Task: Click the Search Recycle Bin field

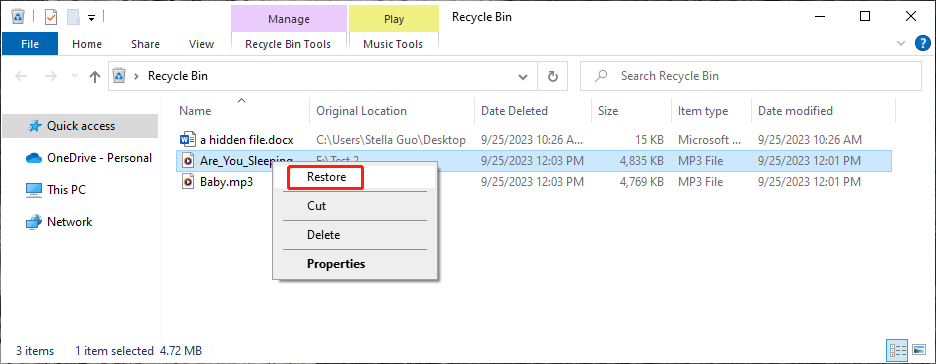Action: pos(750,76)
